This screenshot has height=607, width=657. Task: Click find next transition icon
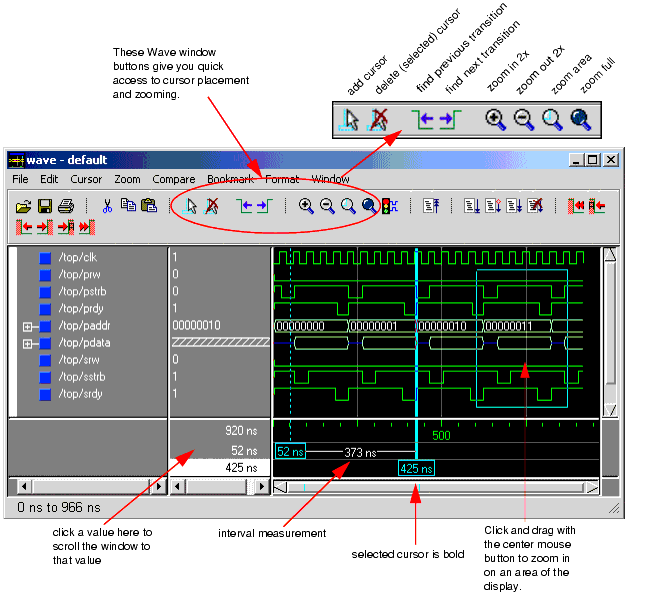pos(263,206)
